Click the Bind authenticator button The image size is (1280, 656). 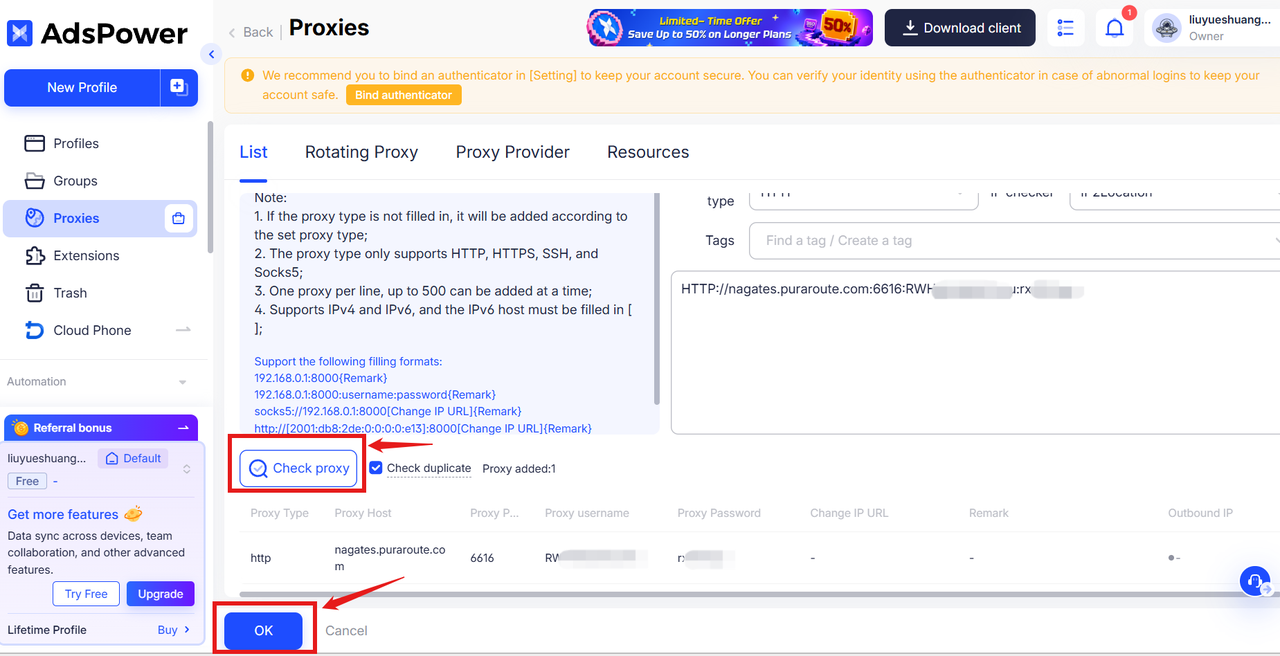(x=404, y=95)
